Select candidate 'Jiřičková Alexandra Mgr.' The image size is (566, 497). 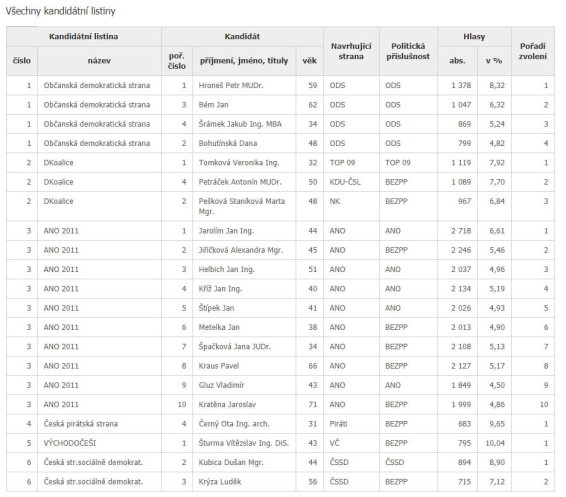click(240, 250)
